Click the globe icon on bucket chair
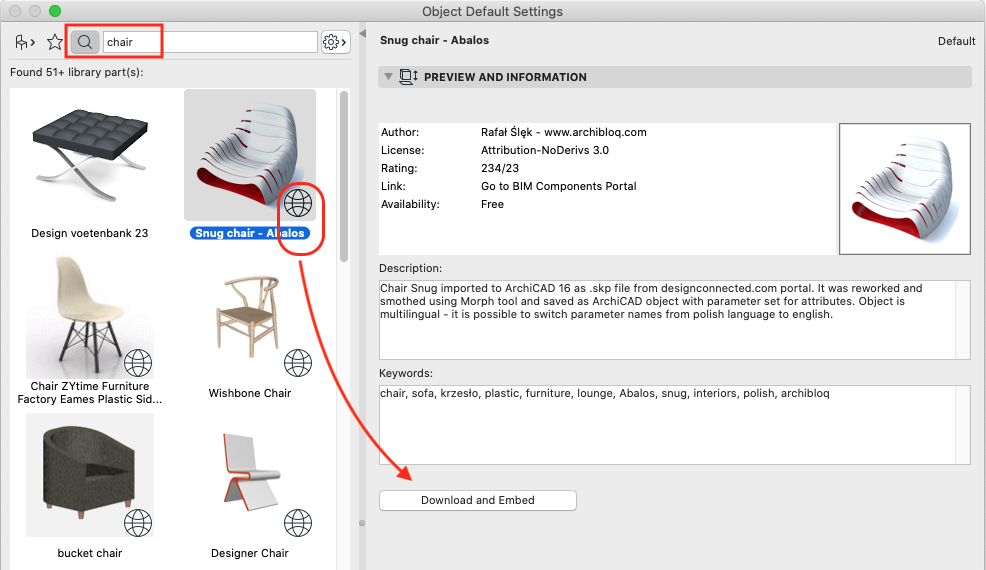Image resolution: width=986 pixels, height=570 pixels. pos(138,523)
